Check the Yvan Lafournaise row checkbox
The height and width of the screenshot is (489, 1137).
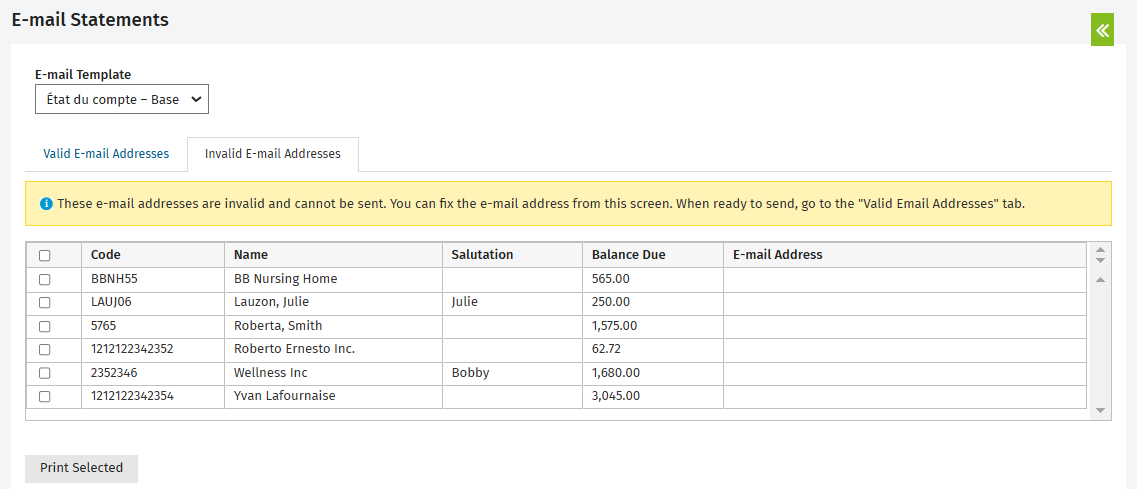(x=45, y=397)
